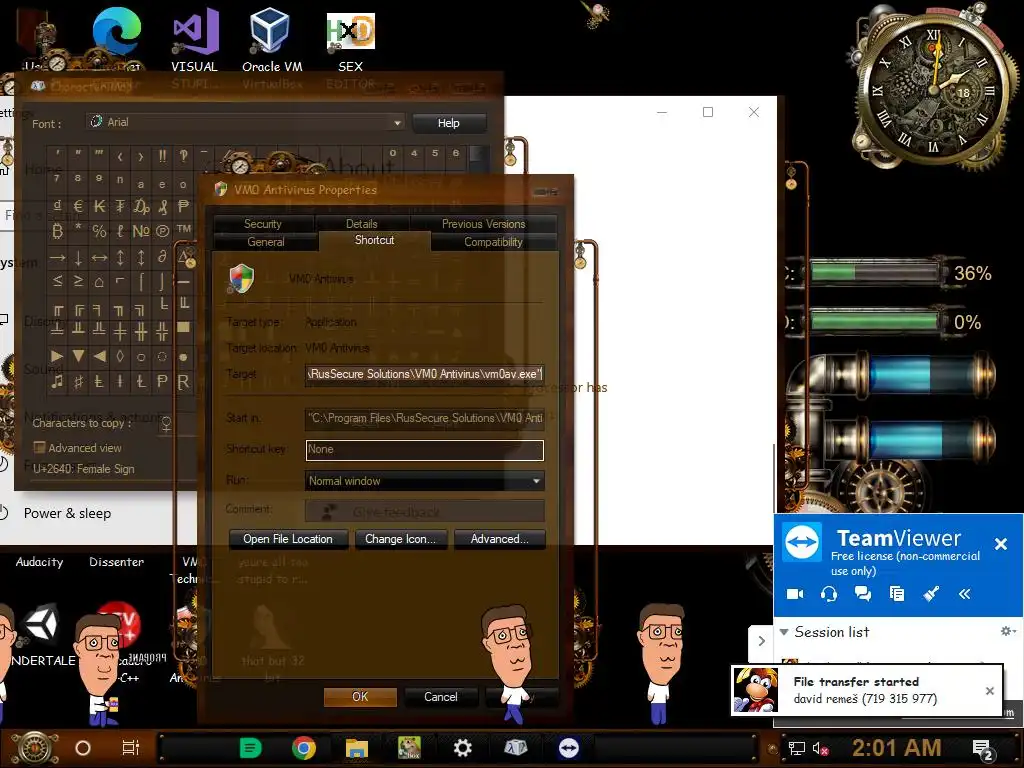Switch to the Details tab
The height and width of the screenshot is (768, 1024).
pos(362,223)
